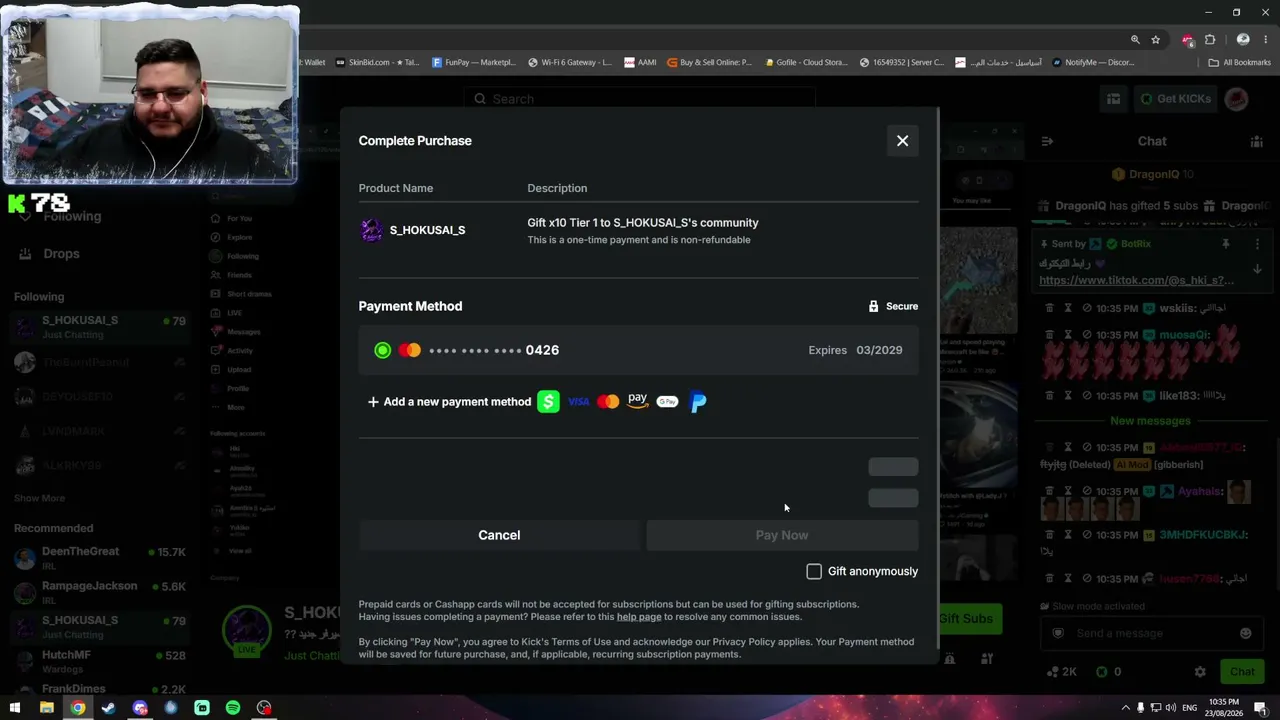Delete the message from wskiis

tap(1049, 308)
